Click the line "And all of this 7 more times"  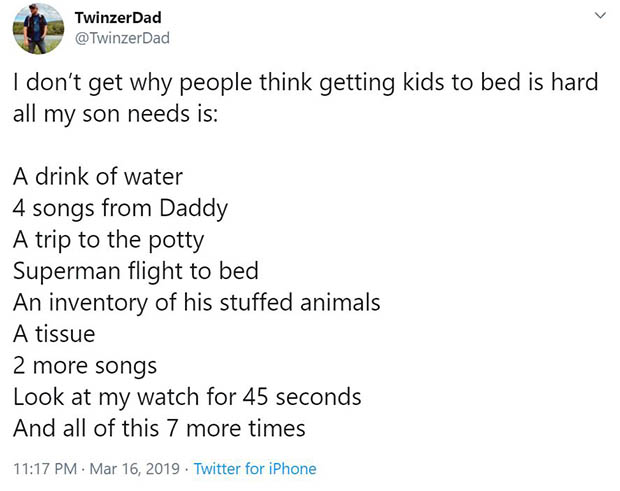click(x=159, y=428)
